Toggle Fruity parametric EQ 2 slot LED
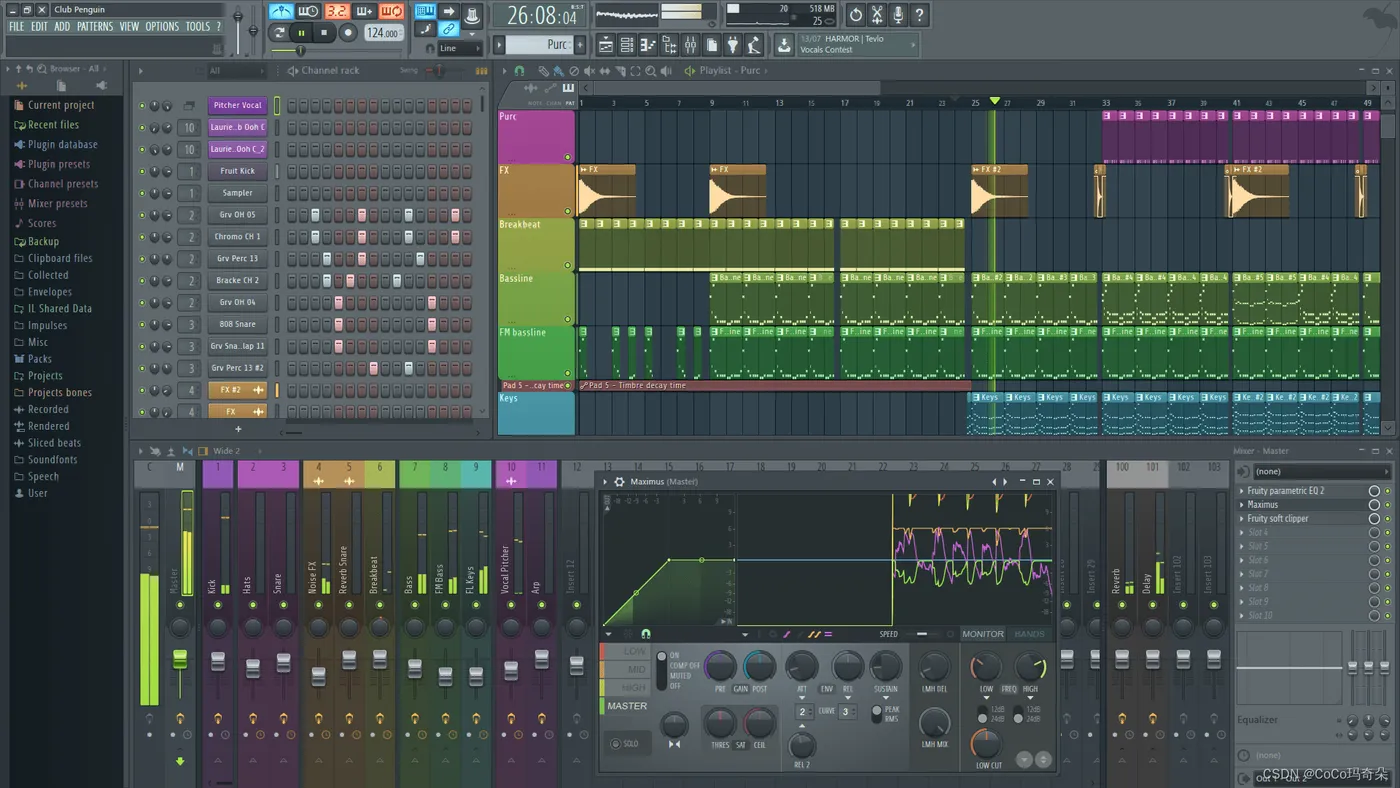 (1387, 491)
